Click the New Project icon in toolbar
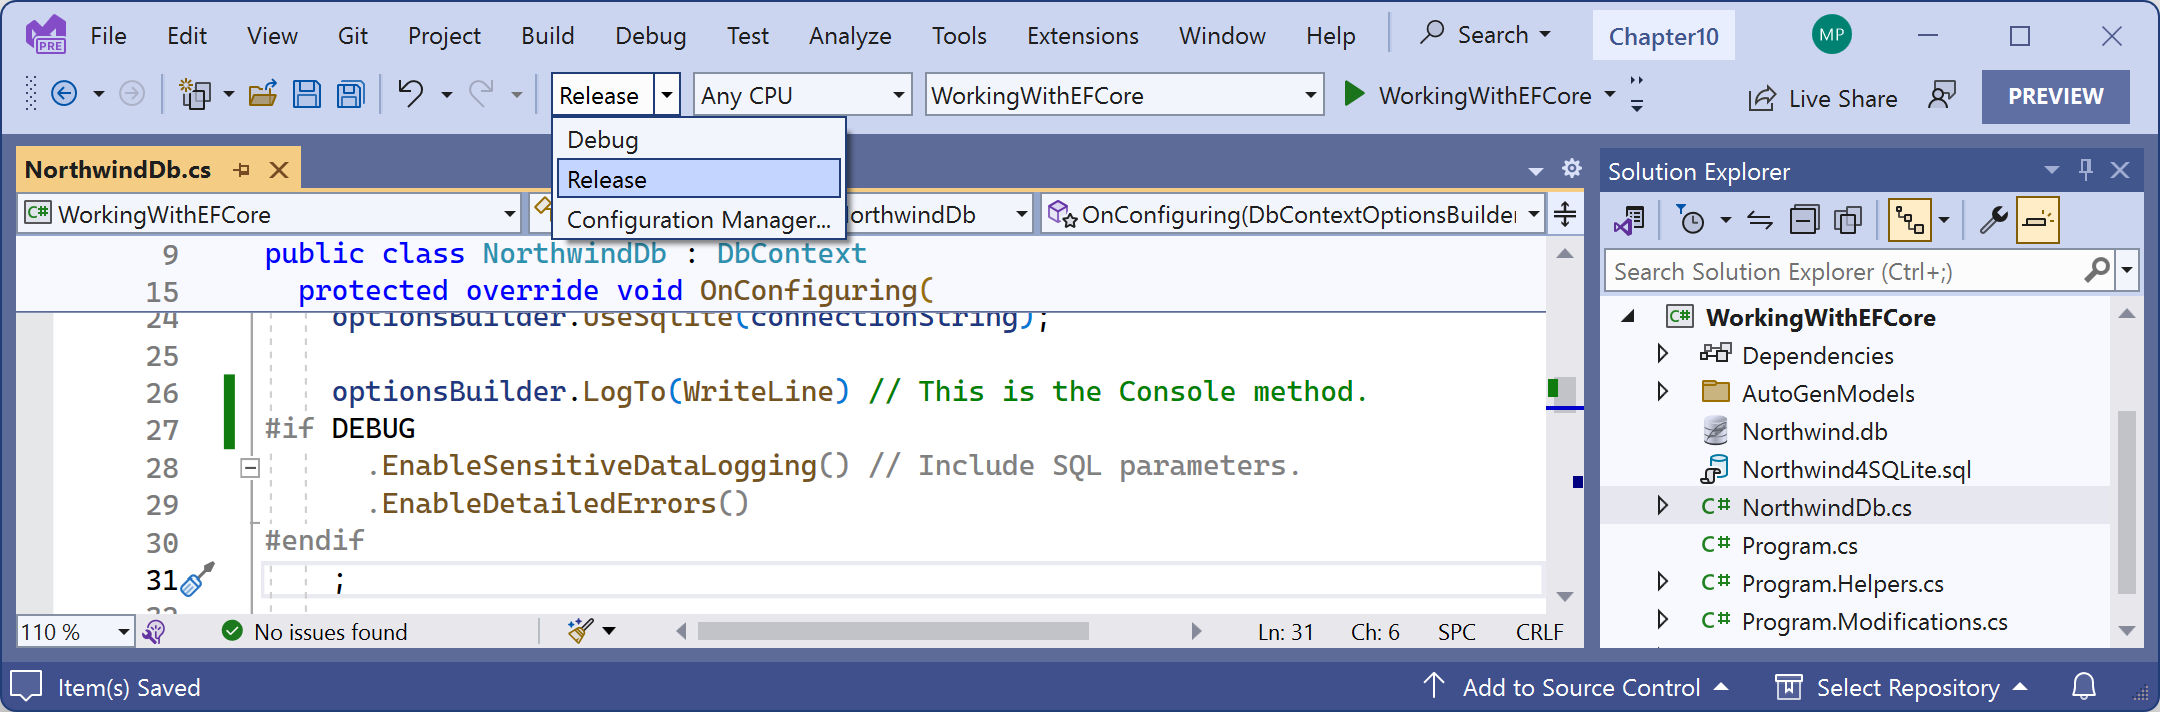The height and width of the screenshot is (712, 2160). pyautogui.click(x=193, y=95)
